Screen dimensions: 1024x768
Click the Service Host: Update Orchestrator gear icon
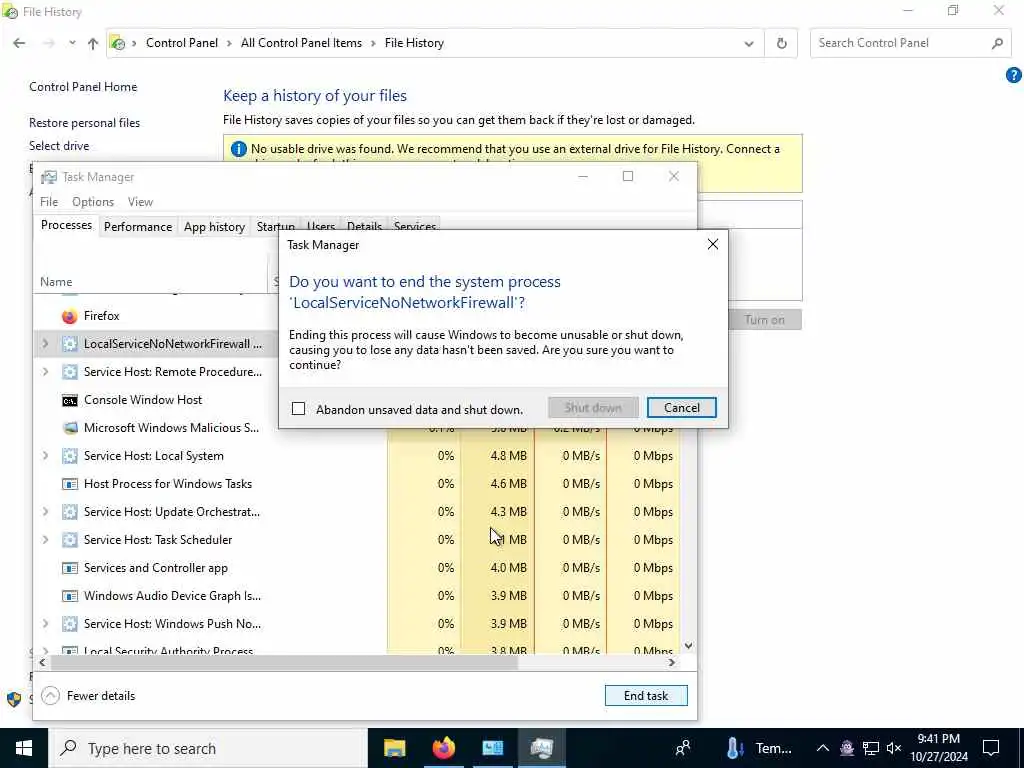pyautogui.click(x=69, y=511)
